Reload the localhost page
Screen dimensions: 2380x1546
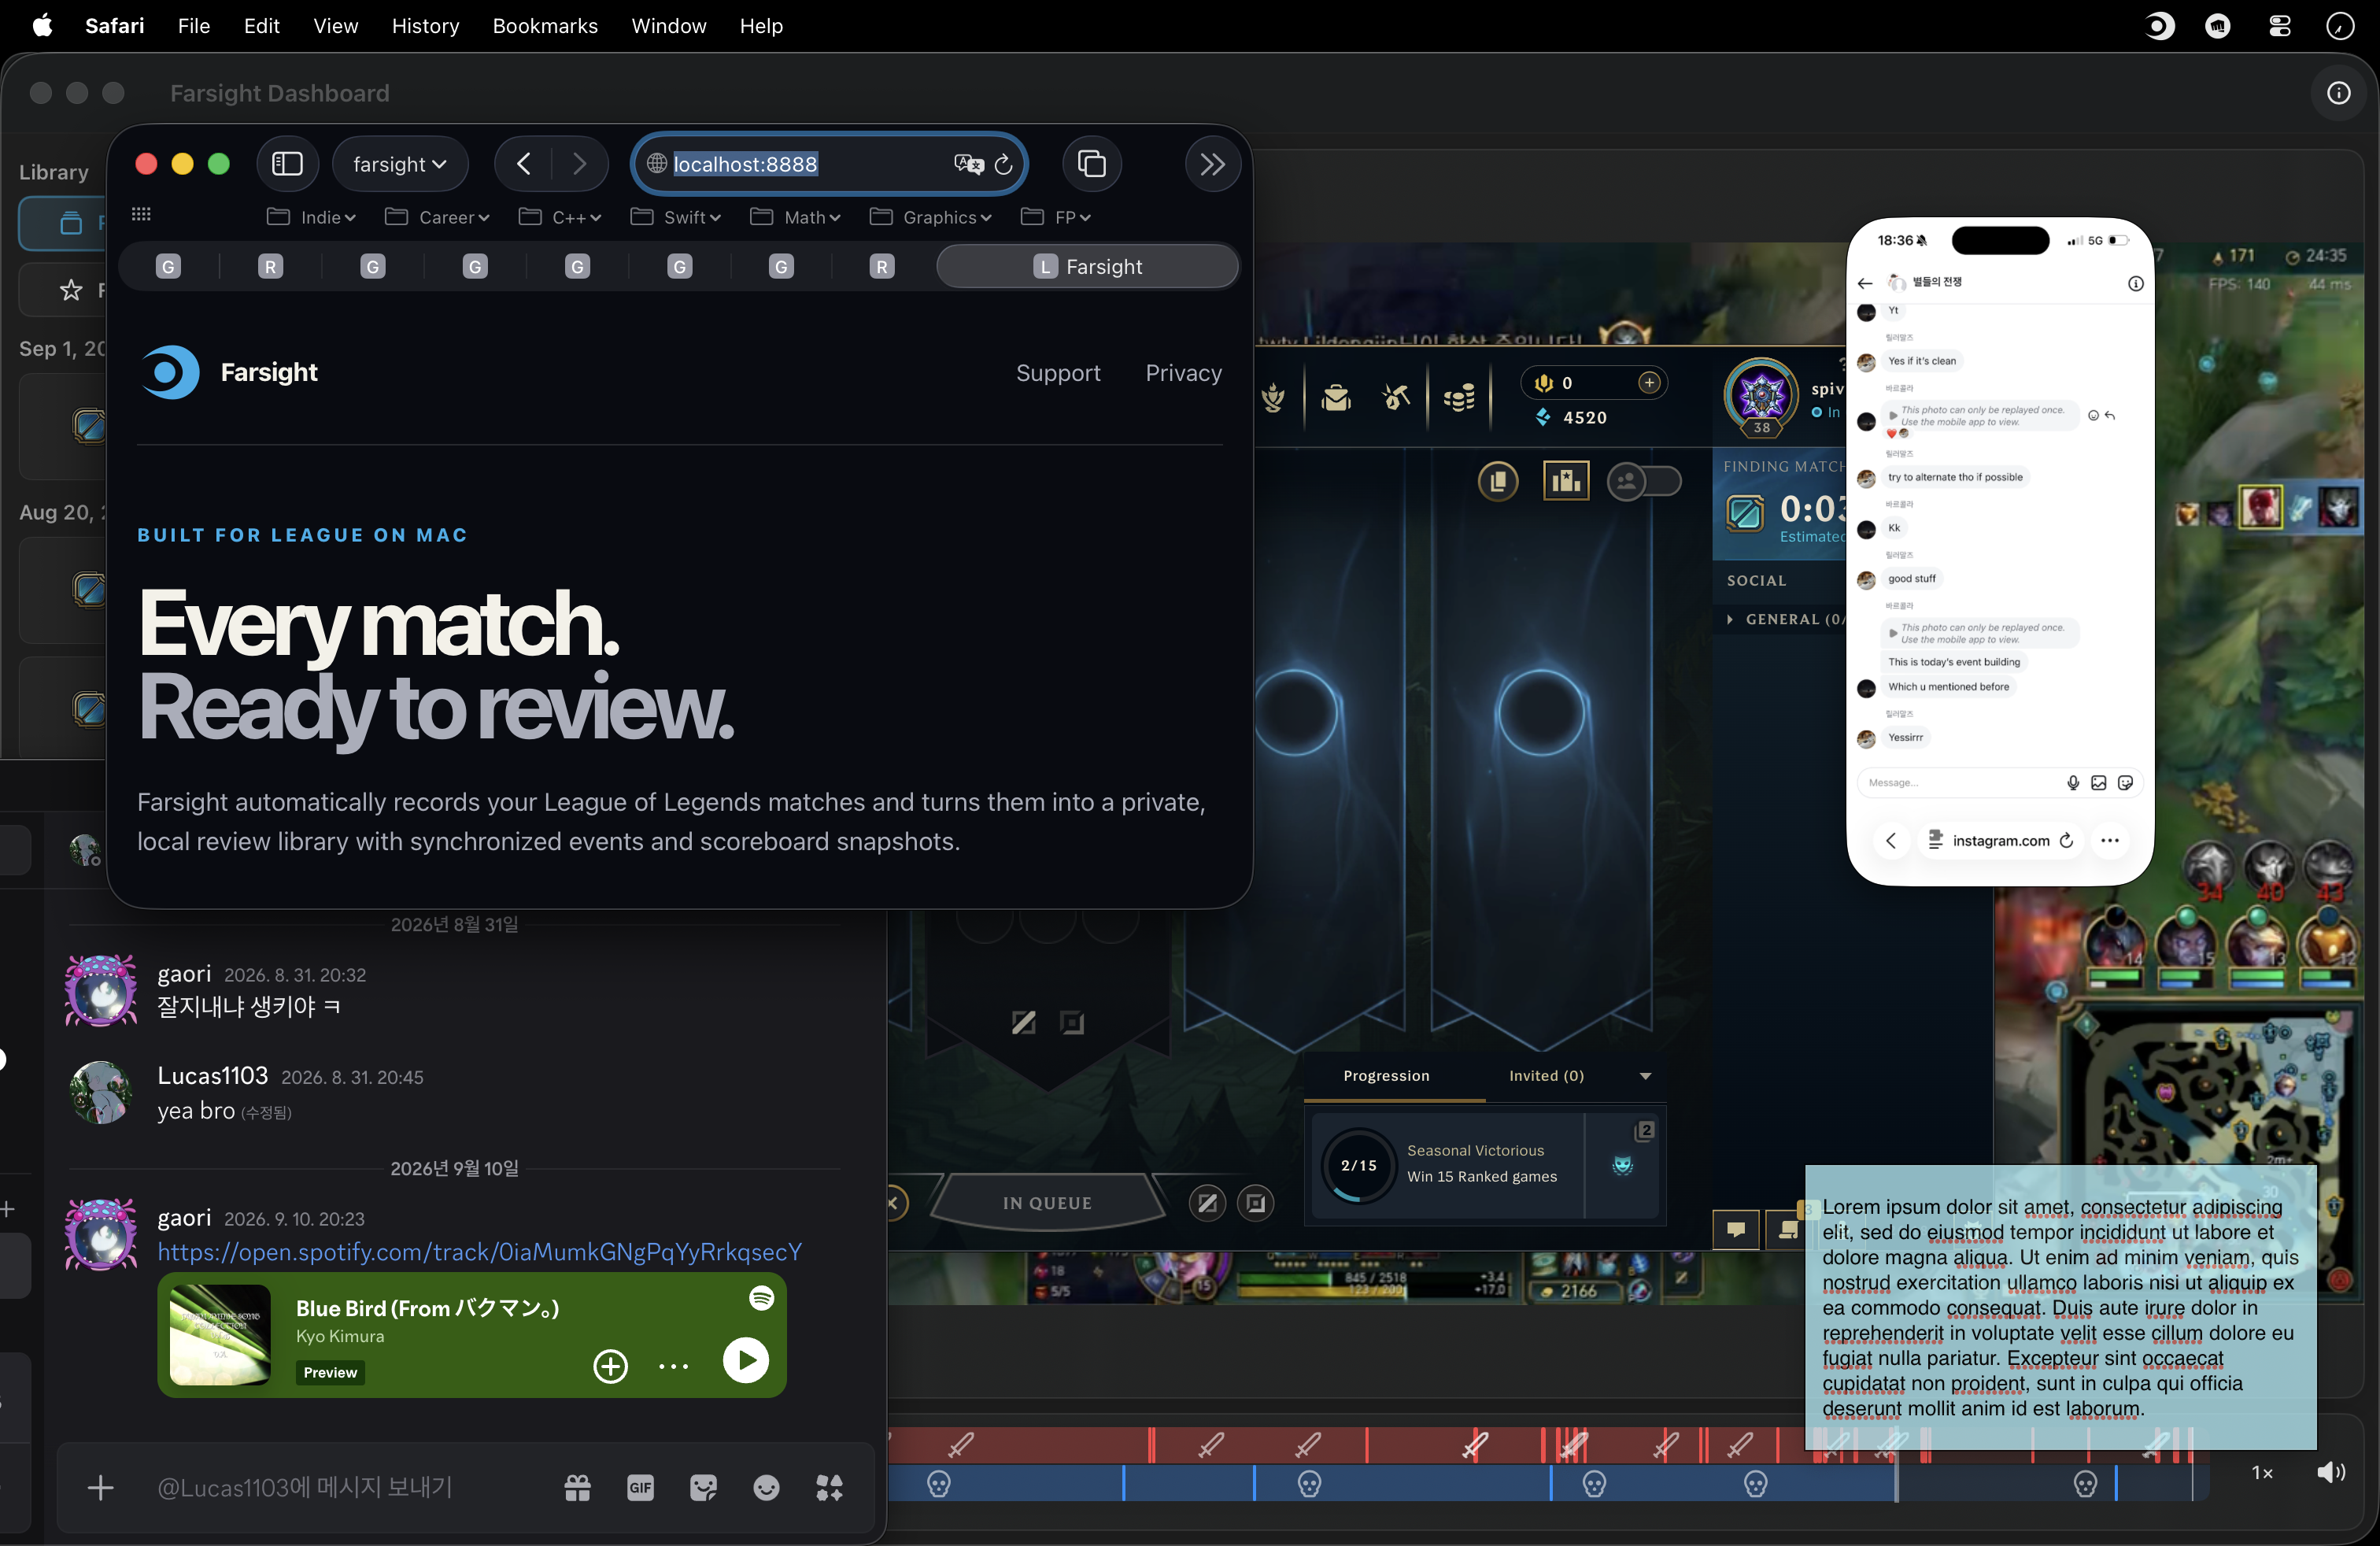pos(1004,164)
